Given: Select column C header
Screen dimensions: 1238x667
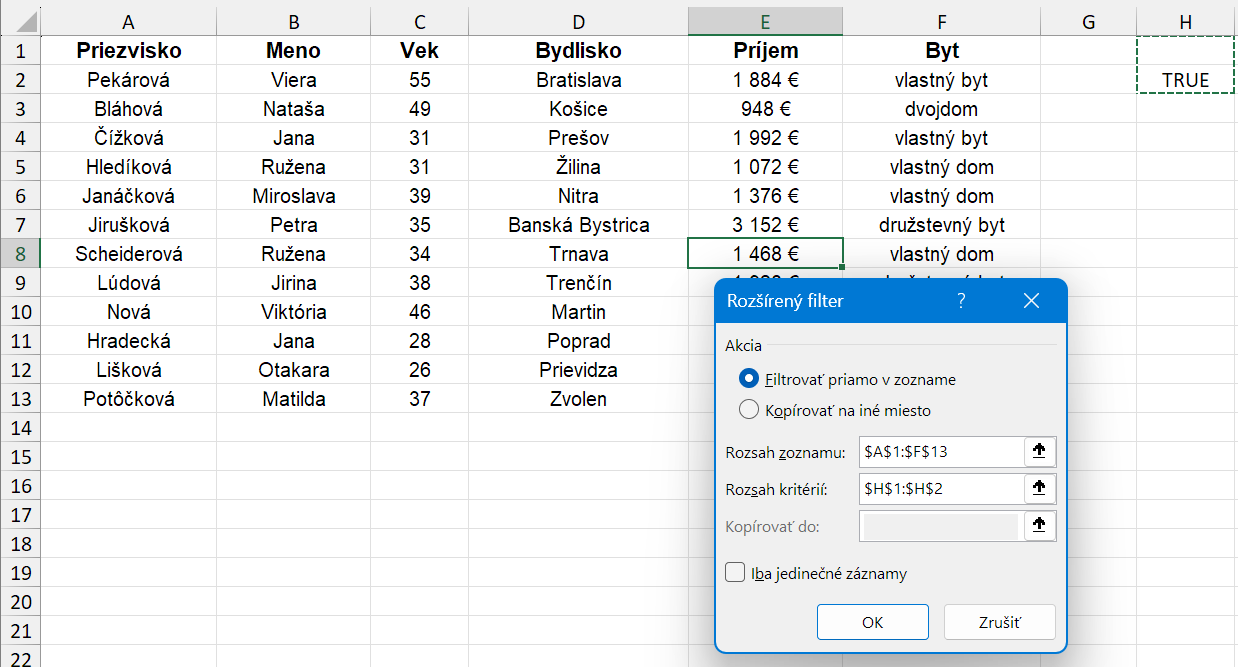Looking at the screenshot, I should pos(419,22).
